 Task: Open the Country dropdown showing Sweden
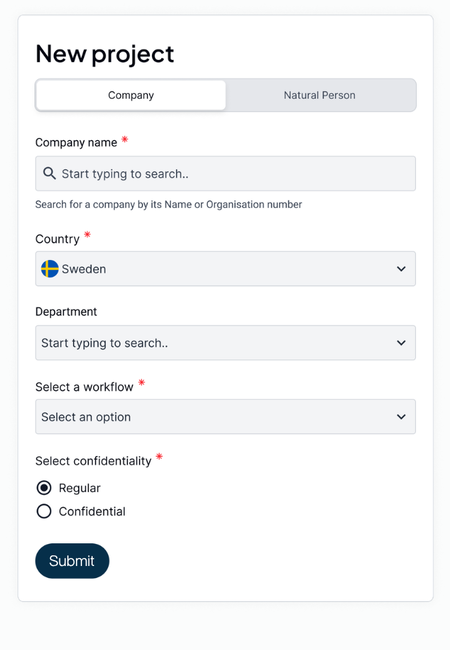tap(225, 269)
